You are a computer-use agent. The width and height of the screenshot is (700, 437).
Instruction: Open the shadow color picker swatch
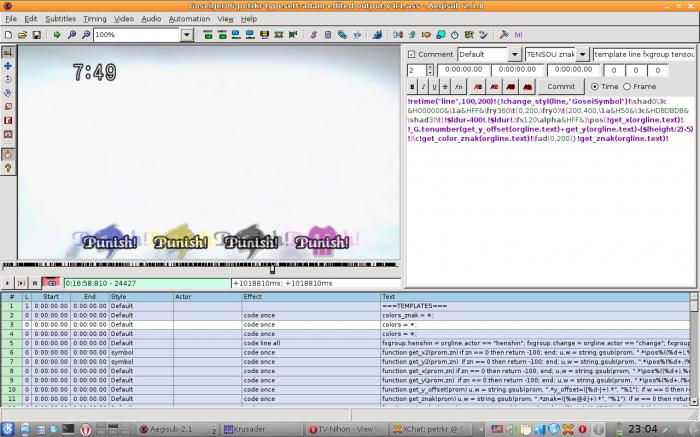click(527, 87)
